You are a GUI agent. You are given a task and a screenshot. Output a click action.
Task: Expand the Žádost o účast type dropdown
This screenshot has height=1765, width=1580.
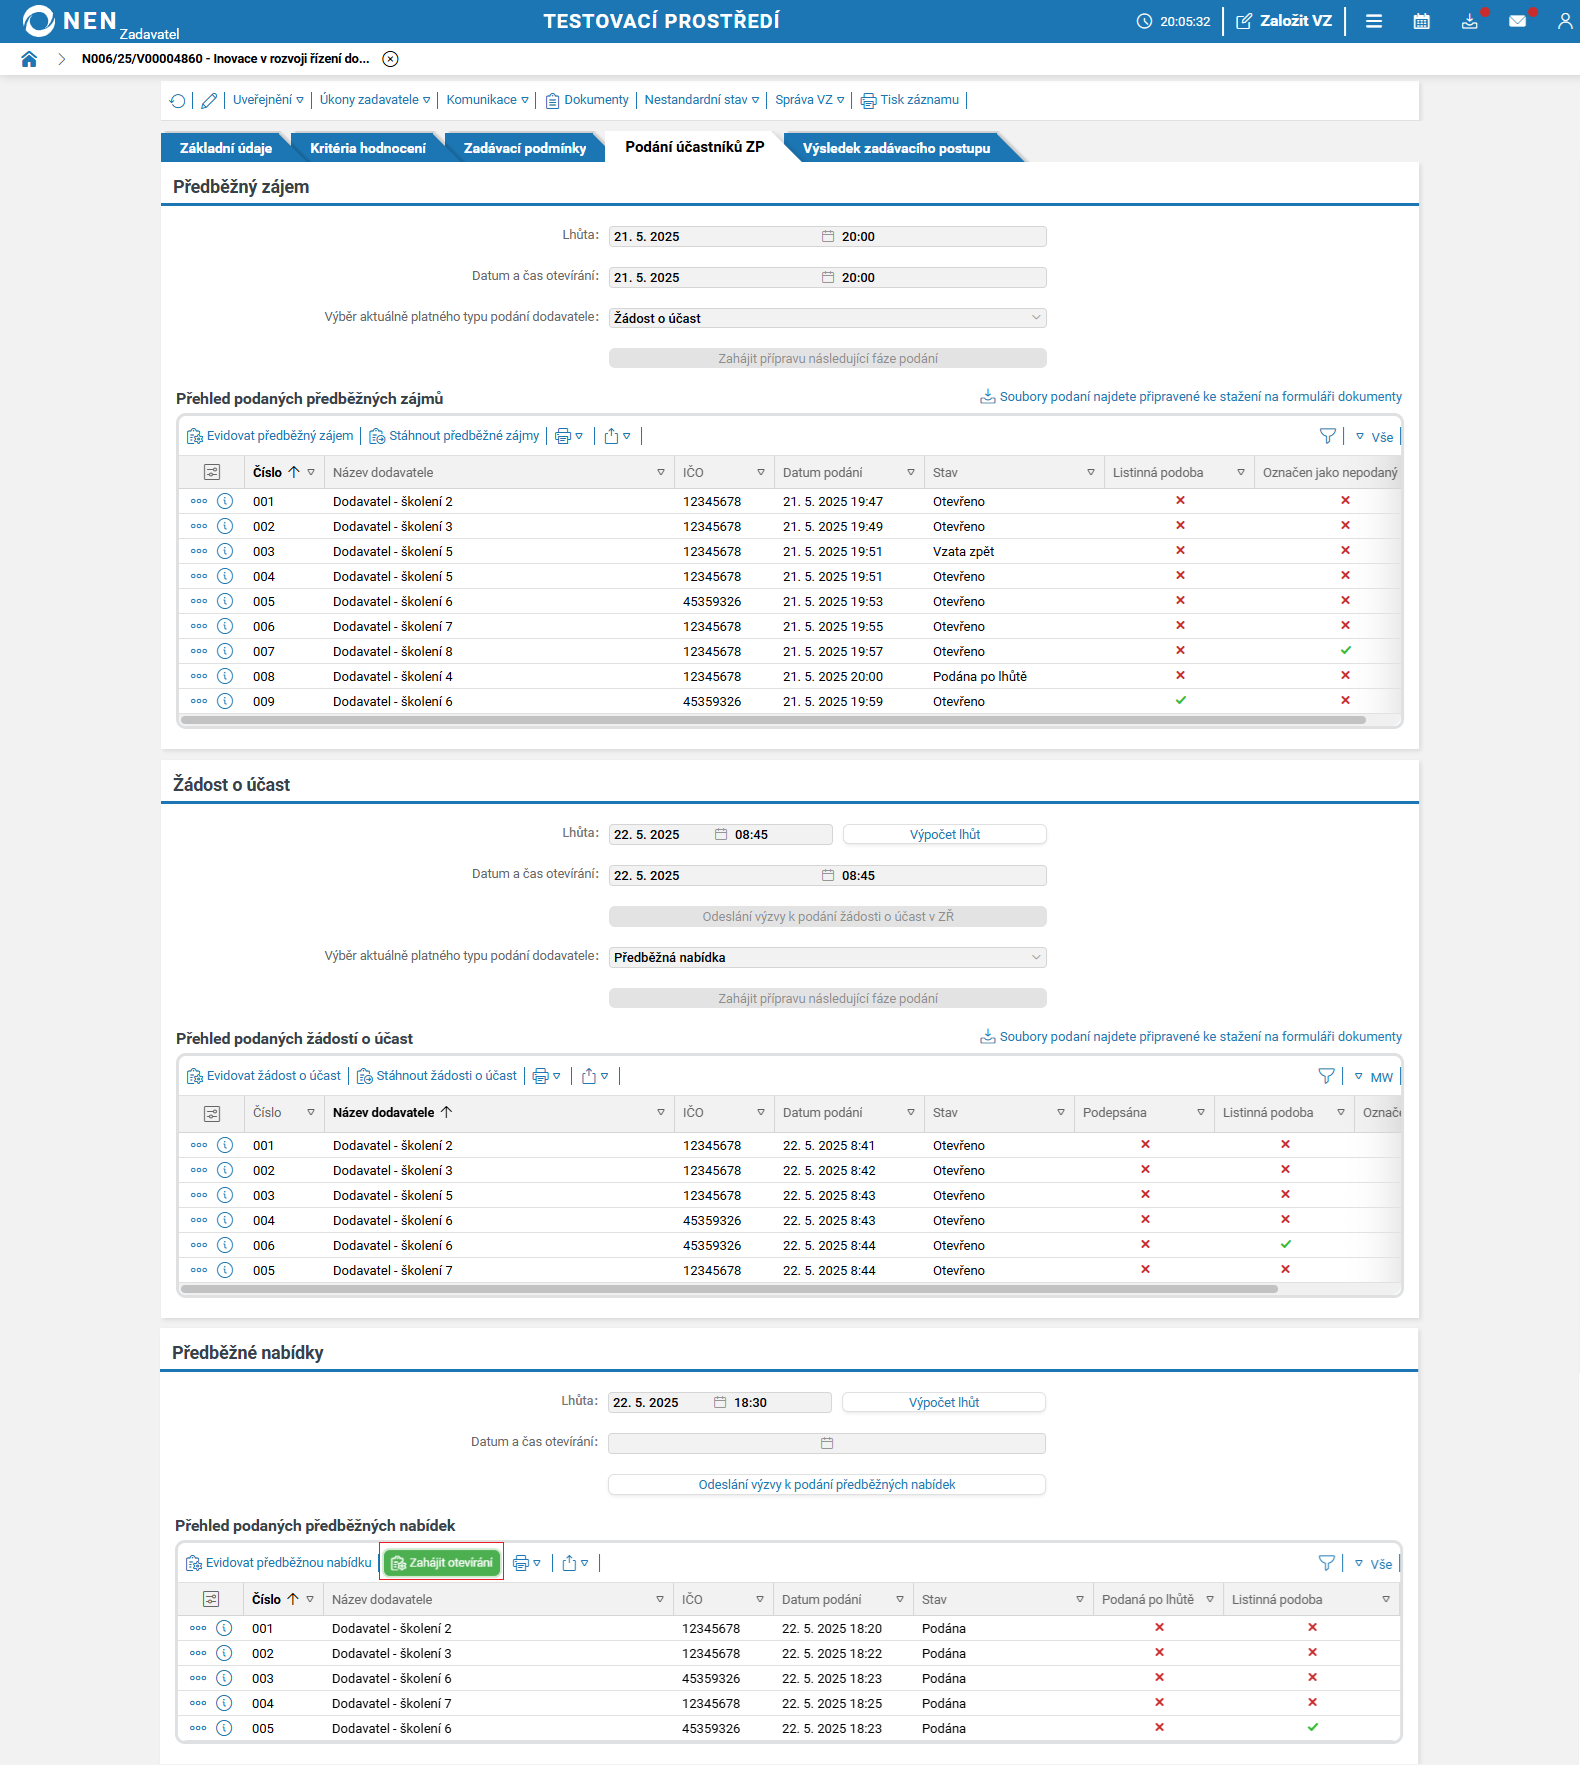(828, 318)
